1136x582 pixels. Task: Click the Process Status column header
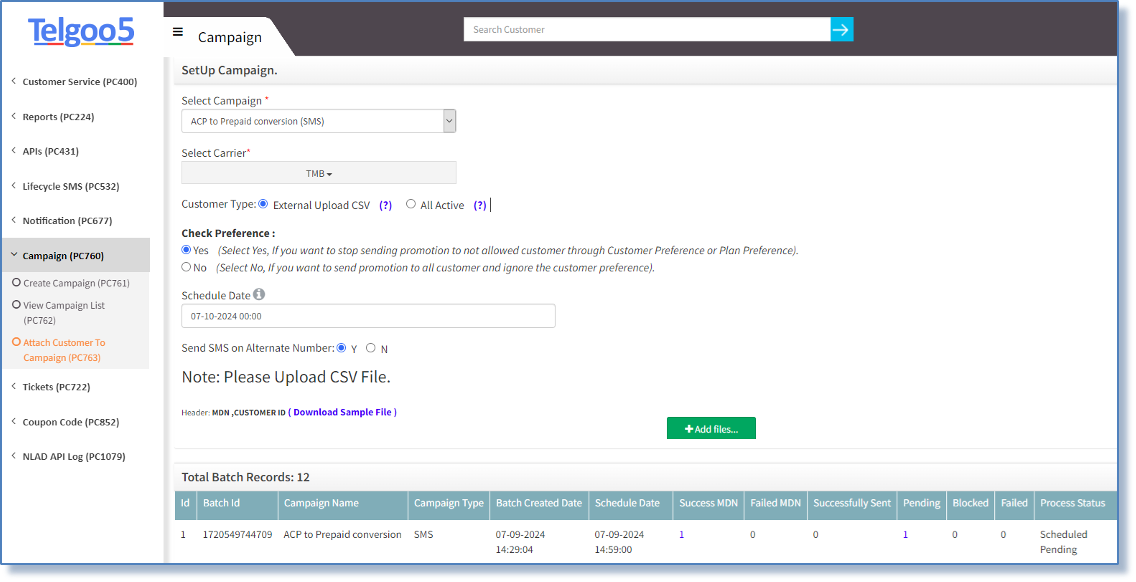point(1073,503)
